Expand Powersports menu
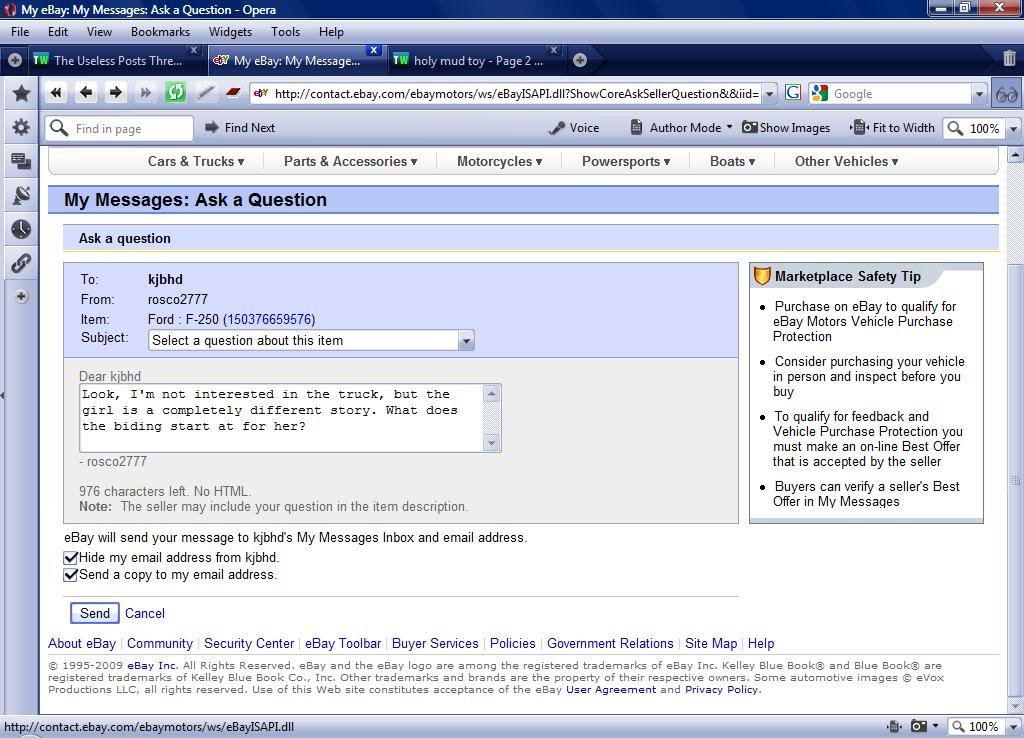Screen dimensions: 1024x738 click(626, 161)
